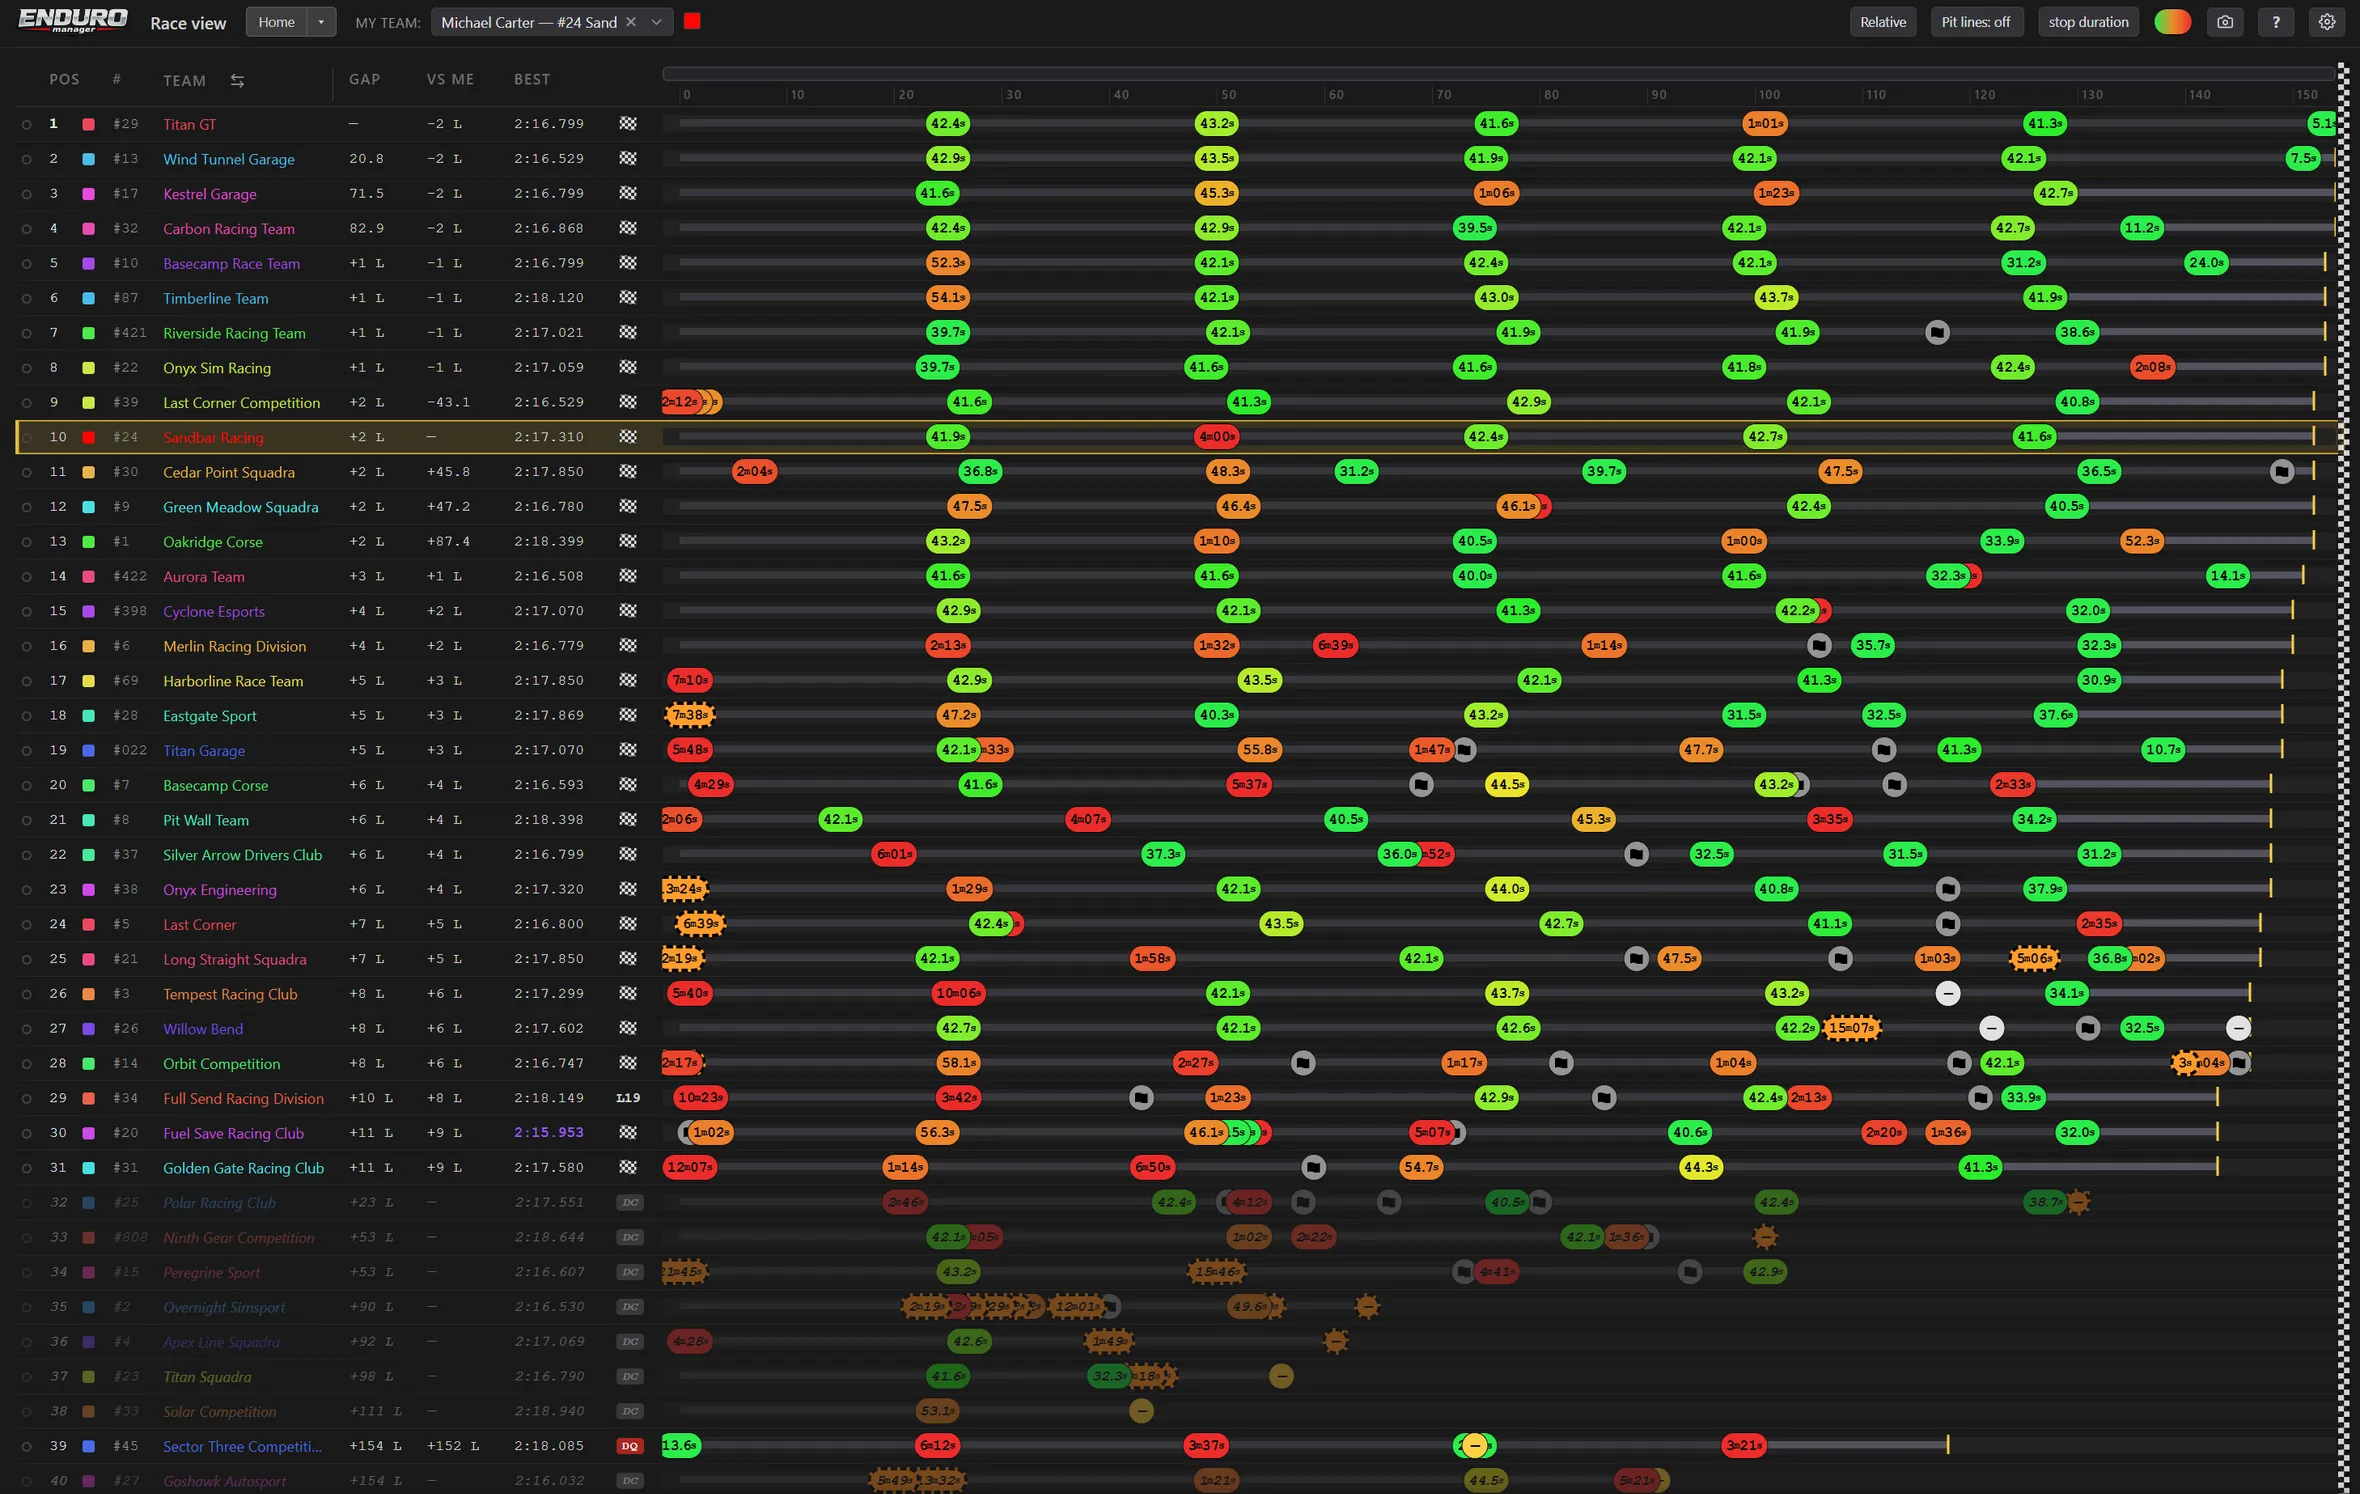Click the flag marker on Silver Arrow Drivers Club timeline
This screenshot has height=1494, width=2360.
coord(1636,854)
